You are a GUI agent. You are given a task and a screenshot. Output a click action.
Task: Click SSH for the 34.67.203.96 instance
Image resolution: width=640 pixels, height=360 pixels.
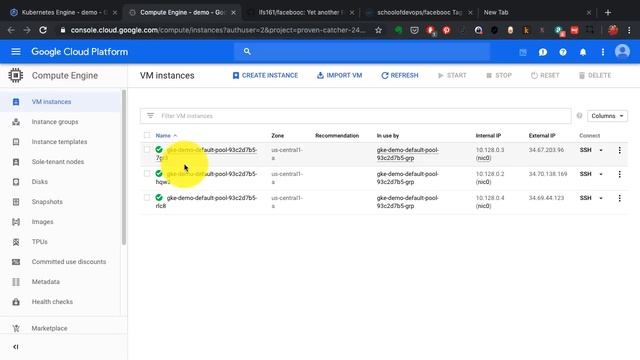(585, 150)
